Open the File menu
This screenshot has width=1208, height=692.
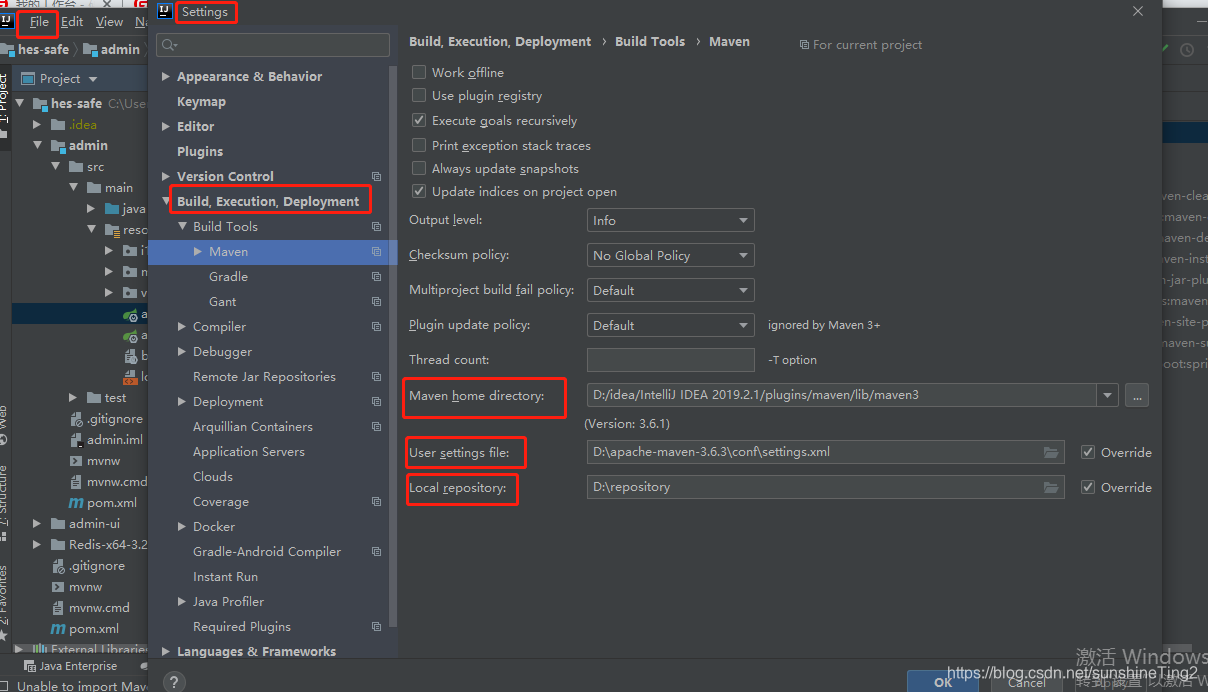[39, 21]
